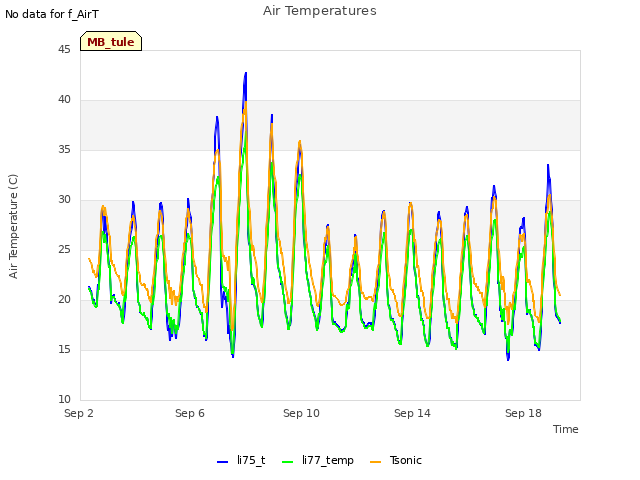Click the 'No data for f_AirT' message
Screen dimensions: 640x480
52,14
